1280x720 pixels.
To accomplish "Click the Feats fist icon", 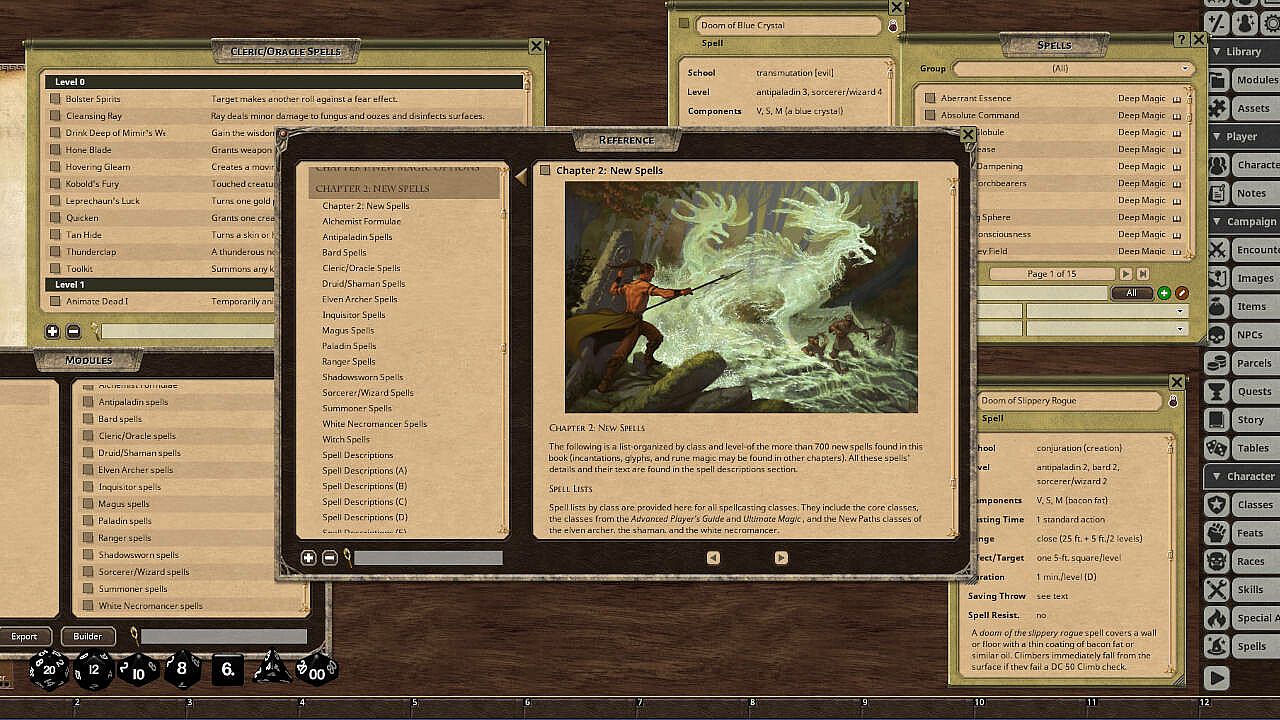I will (1217, 533).
